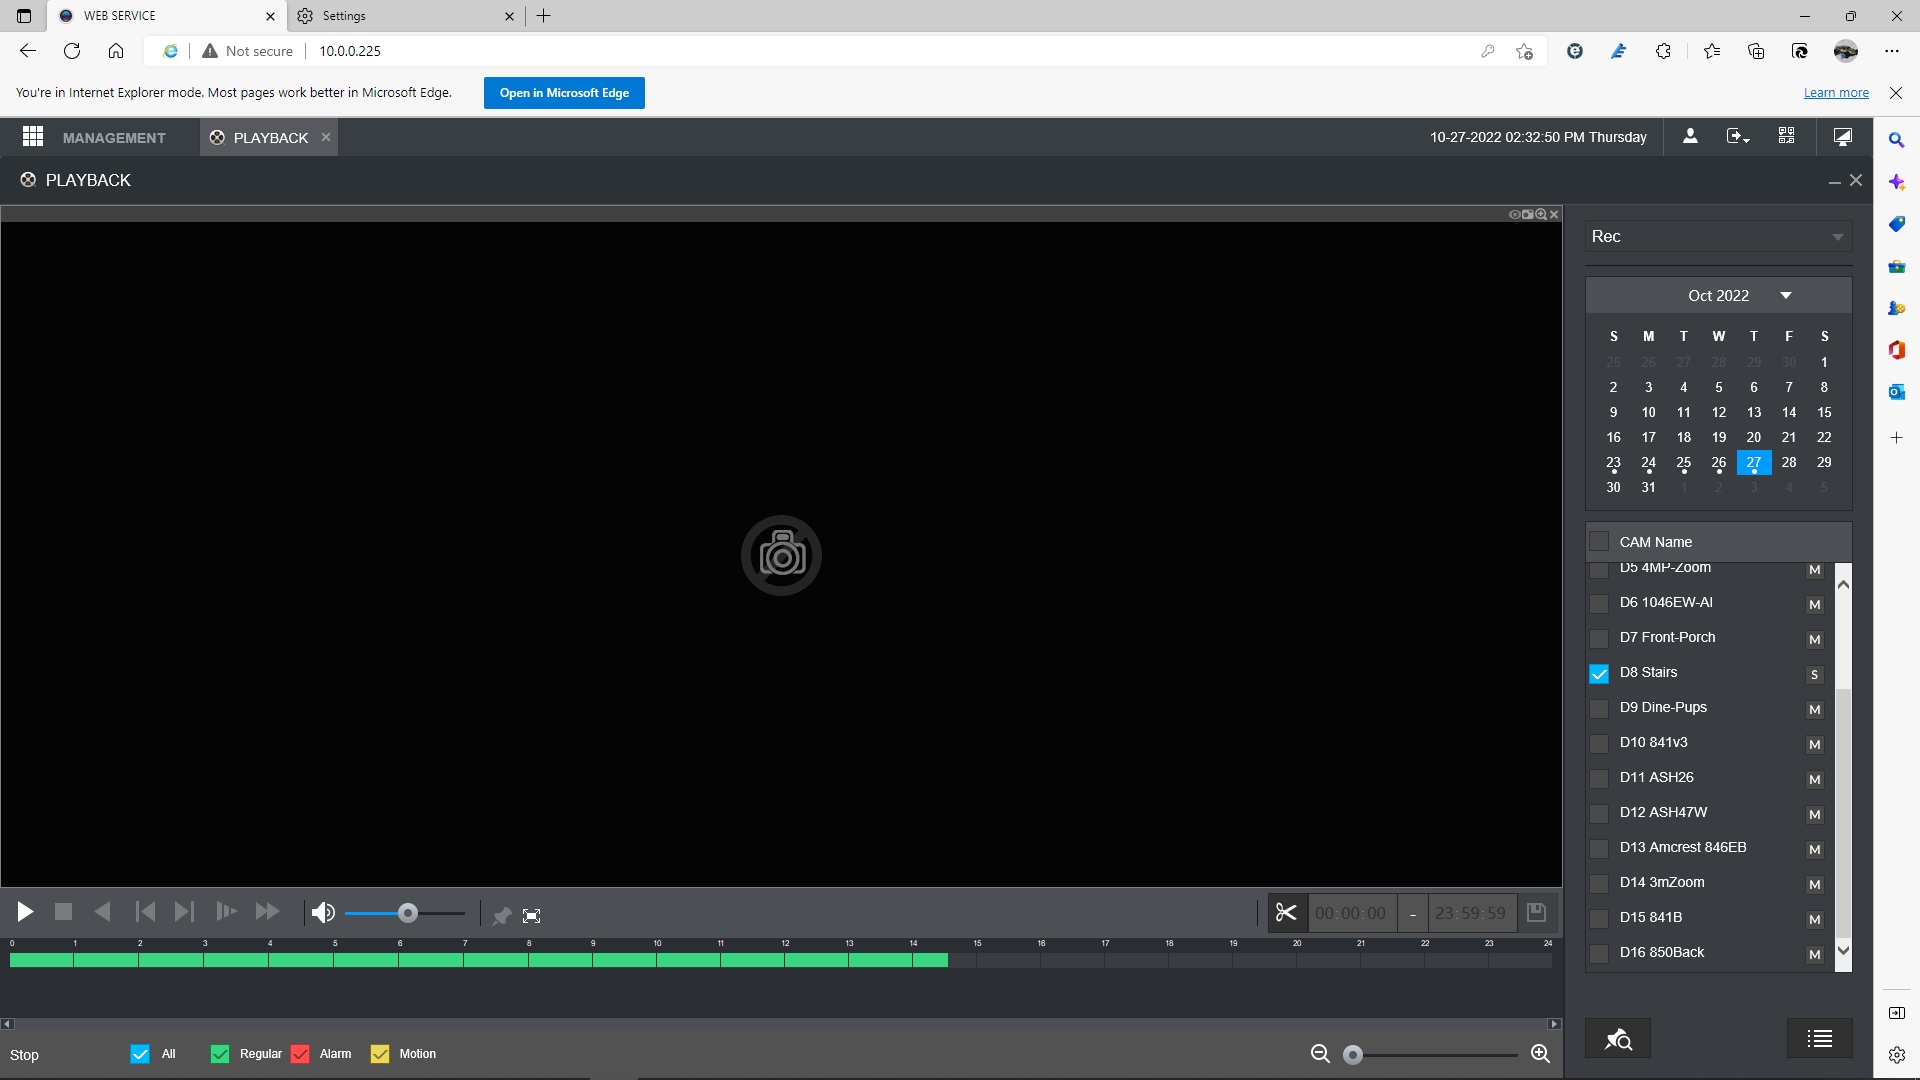The width and height of the screenshot is (1920, 1080).
Task: Toggle the Alarm record type checkbox
Action: [300, 1054]
